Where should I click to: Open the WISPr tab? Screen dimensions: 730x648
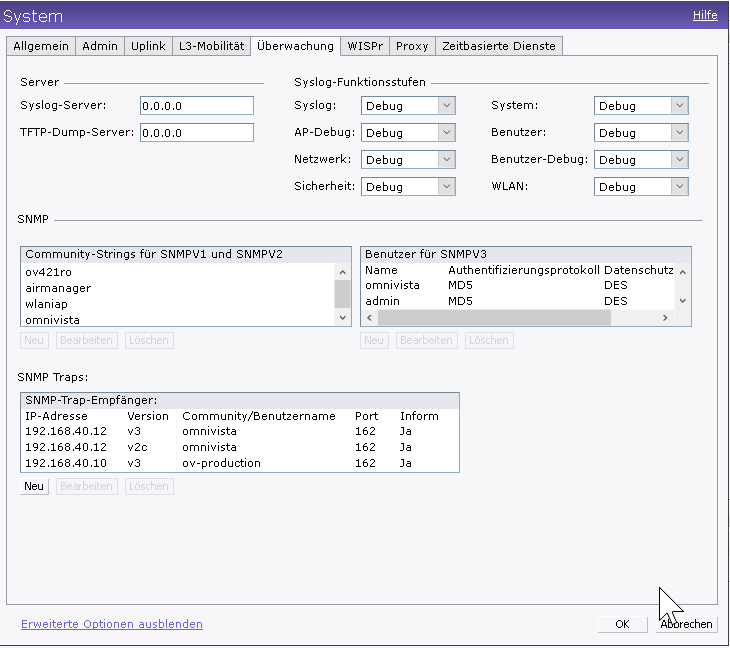(365, 46)
